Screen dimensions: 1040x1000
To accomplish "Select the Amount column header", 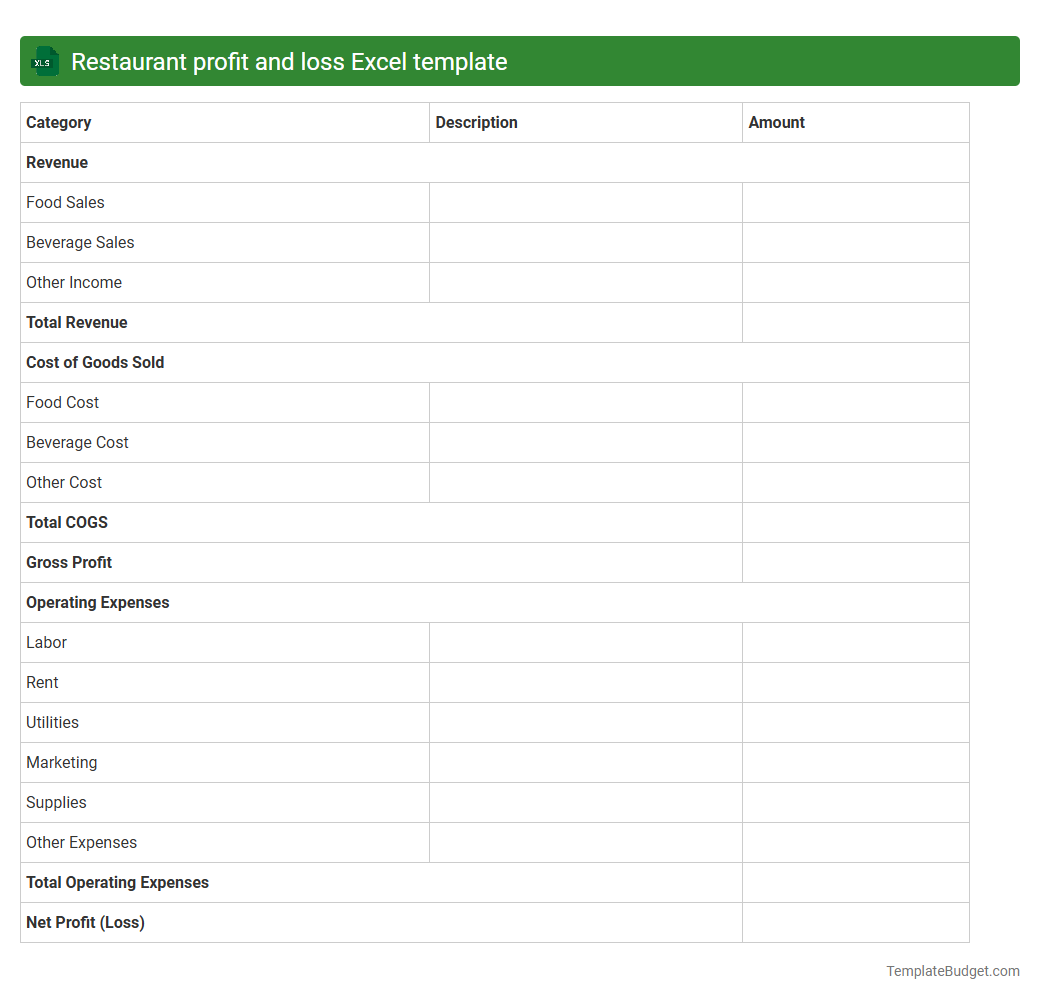I will tap(777, 122).
